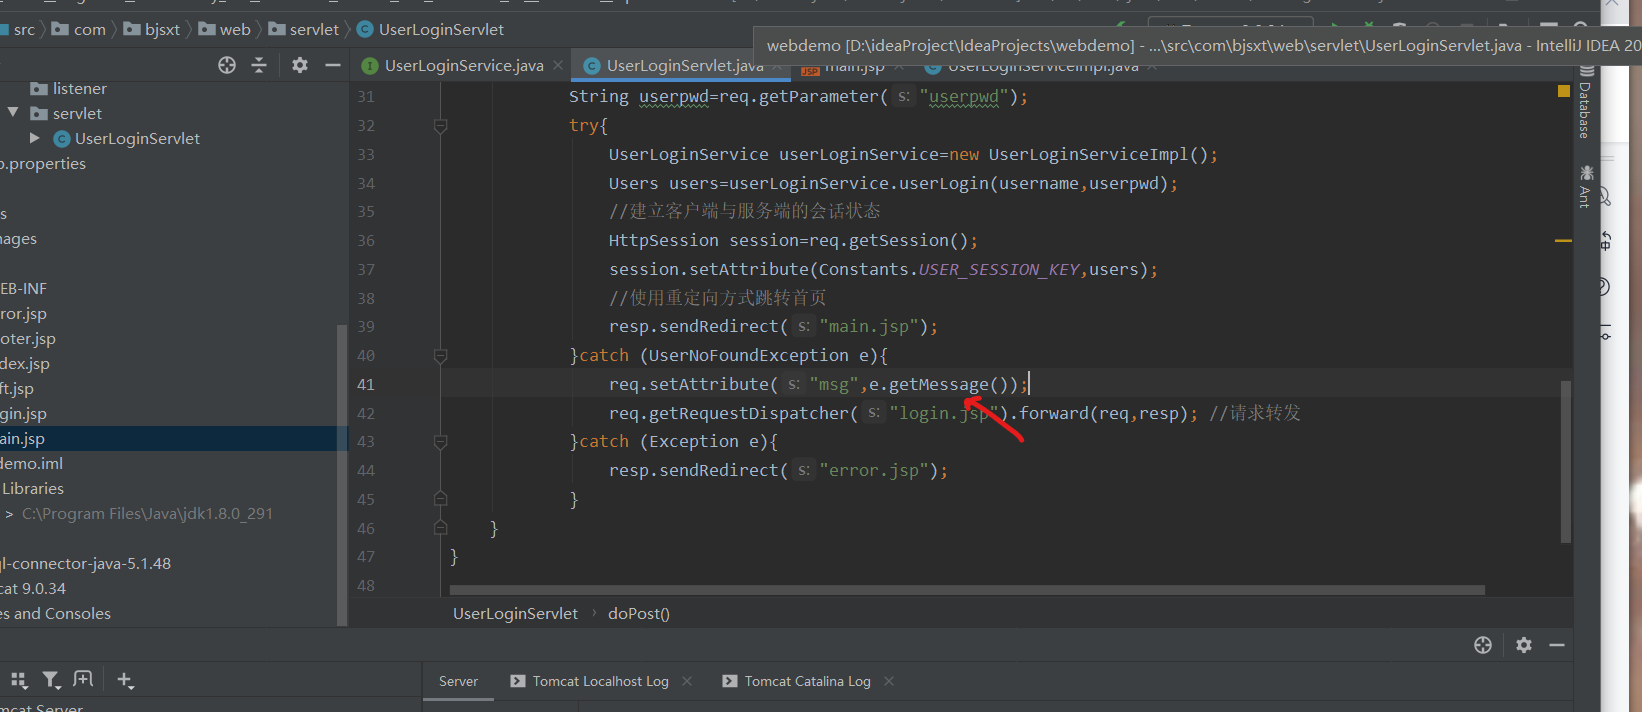Click src in the navigation bar
The image size is (1642, 712).
click(x=24, y=30)
